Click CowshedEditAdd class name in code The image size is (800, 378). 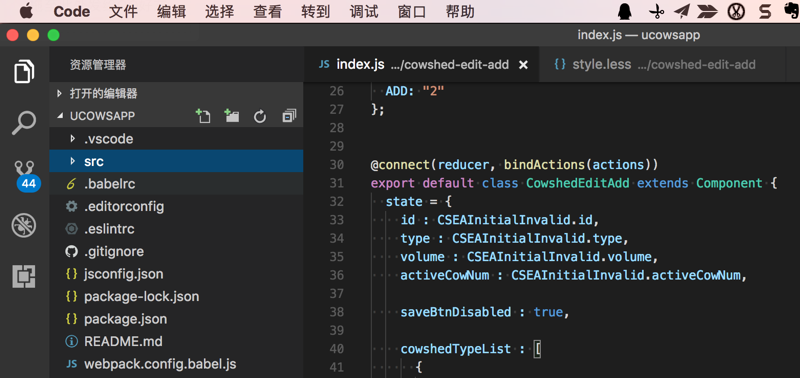578,183
